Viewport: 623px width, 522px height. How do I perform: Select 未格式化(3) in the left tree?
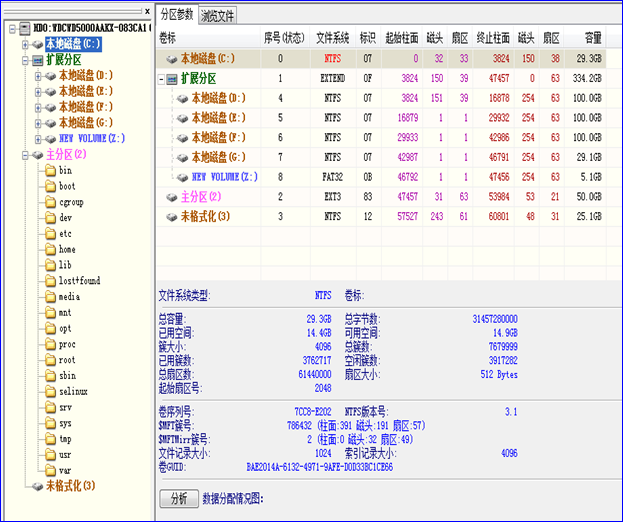click(x=71, y=486)
